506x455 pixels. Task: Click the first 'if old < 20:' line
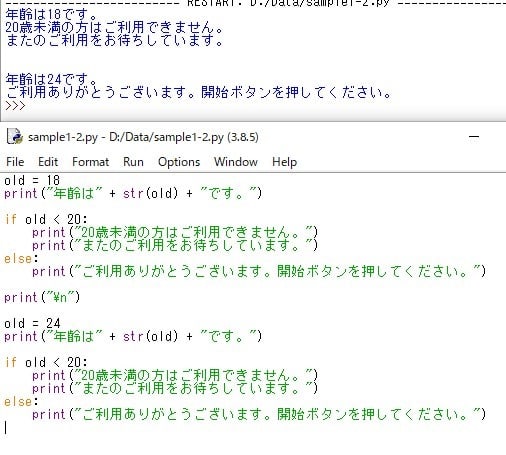coord(46,219)
